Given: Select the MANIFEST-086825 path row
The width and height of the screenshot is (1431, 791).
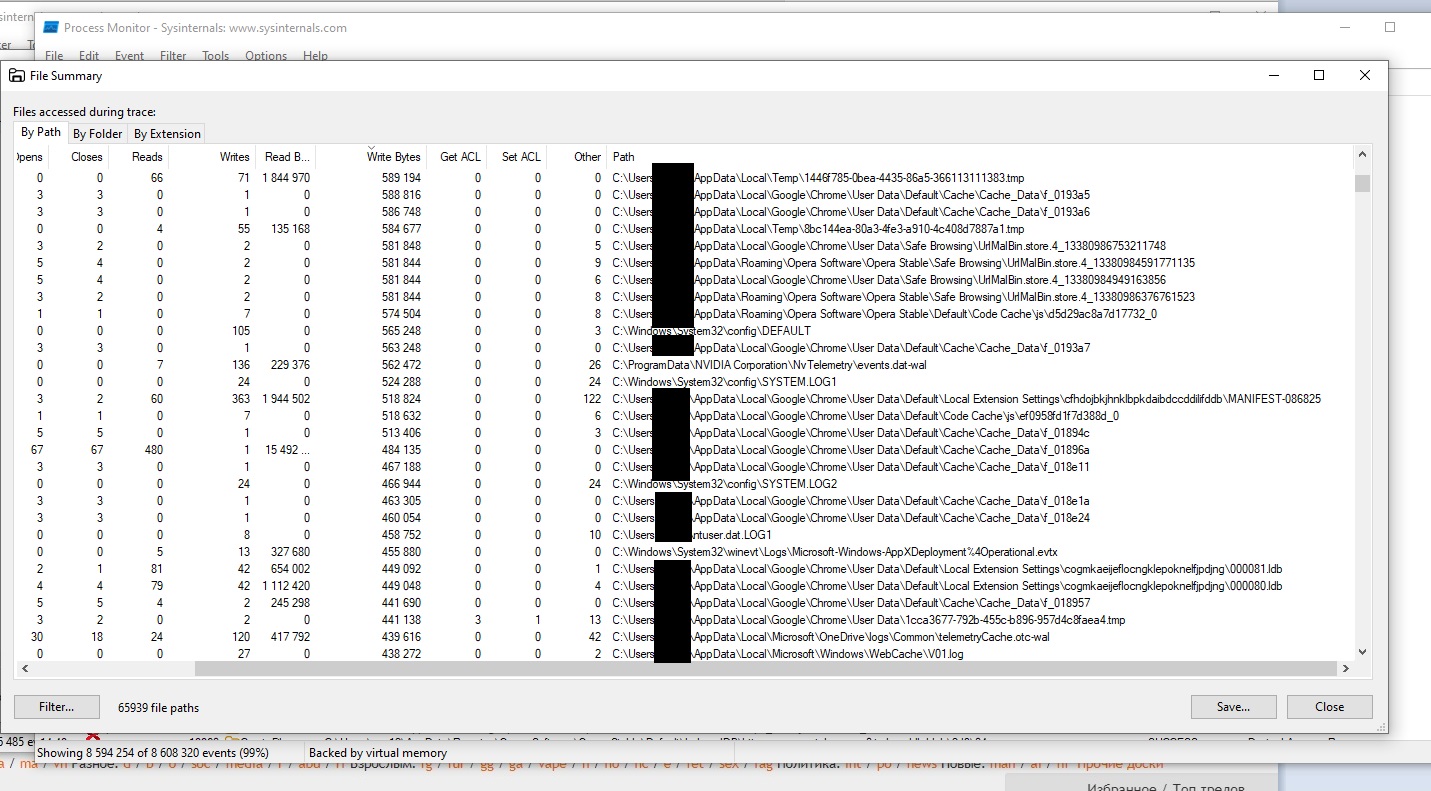Looking at the screenshot, I should coord(683,399).
